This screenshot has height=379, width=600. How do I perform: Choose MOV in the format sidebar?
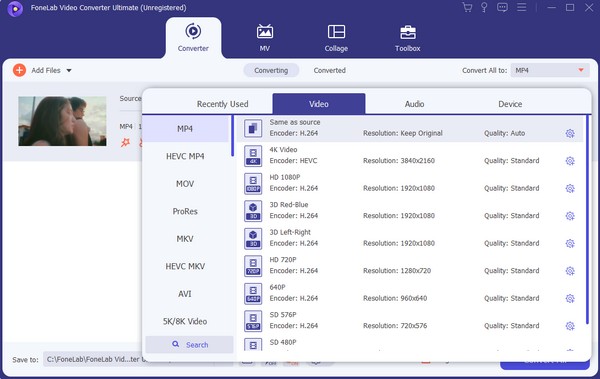(x=185, y=184)
